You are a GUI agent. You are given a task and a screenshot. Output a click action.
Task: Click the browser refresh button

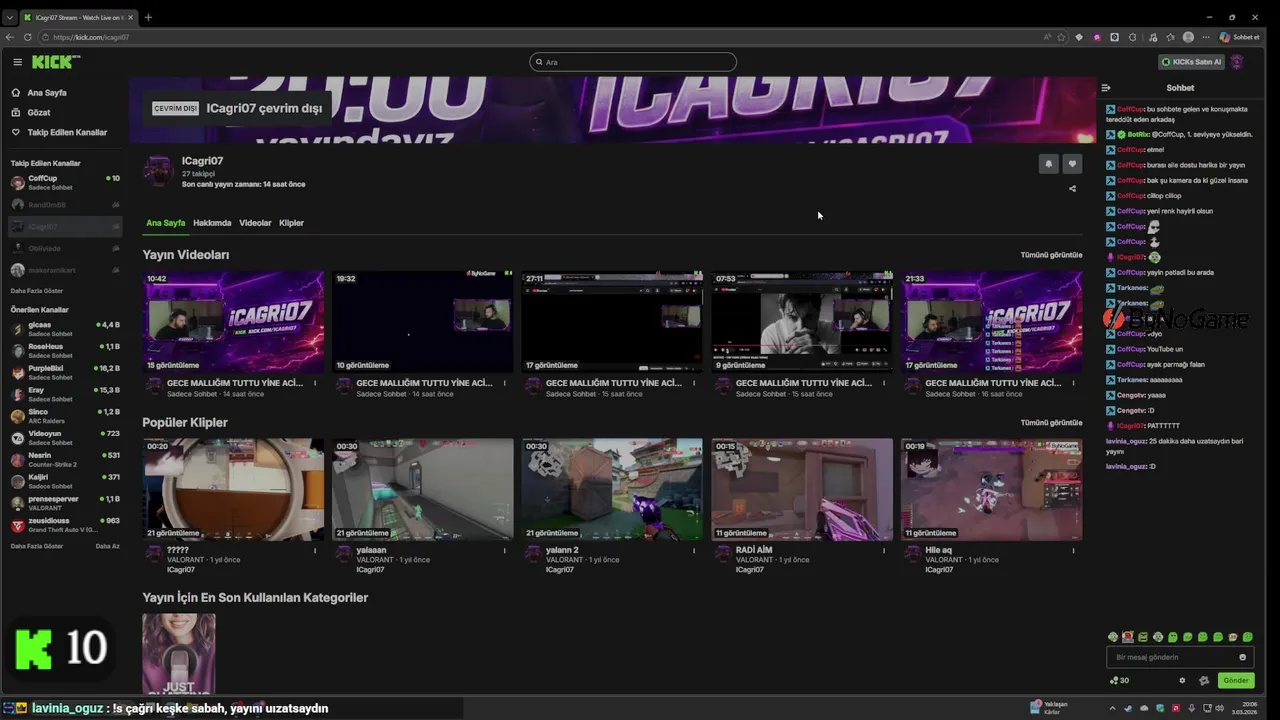coord(27,37)
